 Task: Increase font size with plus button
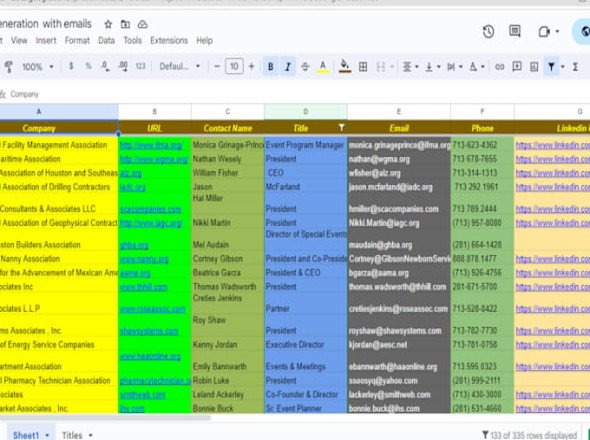[251, 67]
